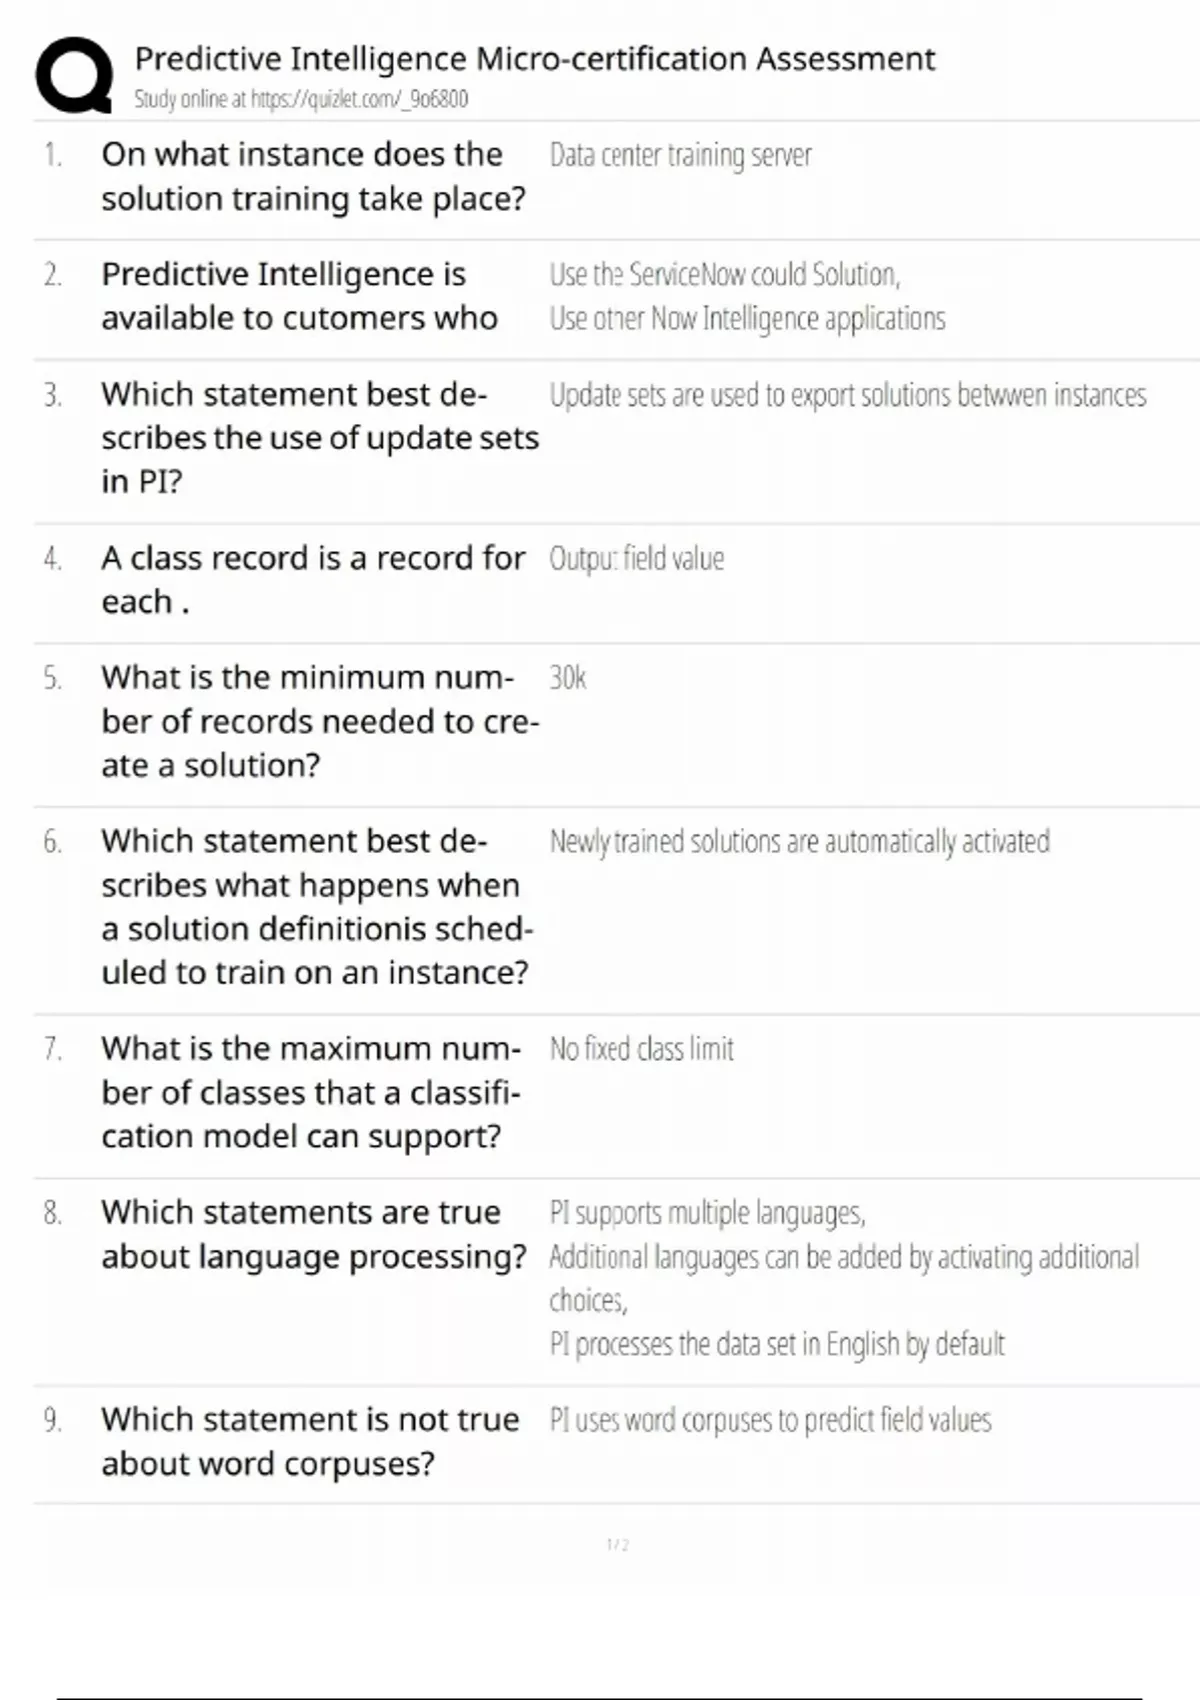Viewport: 1200px width, 1700px height.
Task: Click the 'No fixed class limit' answer
Action: [641, 1049]
